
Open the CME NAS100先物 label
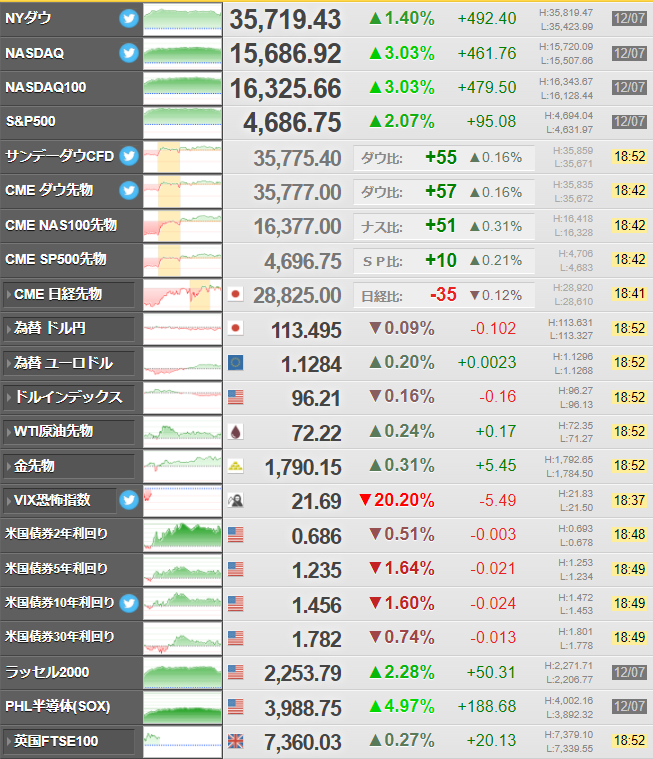[61, 225]
